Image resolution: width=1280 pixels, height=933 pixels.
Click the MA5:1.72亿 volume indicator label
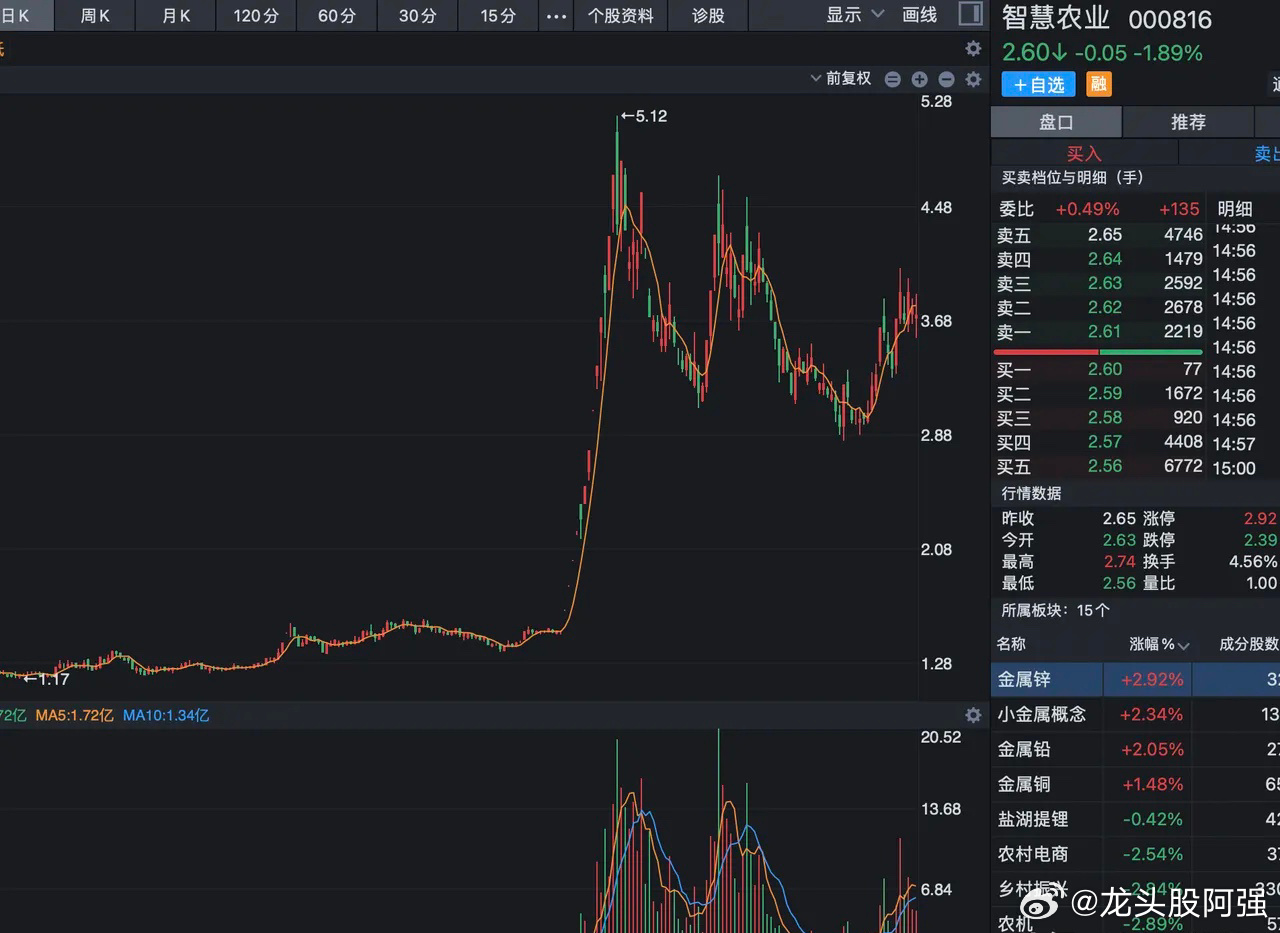coord(73,715)
